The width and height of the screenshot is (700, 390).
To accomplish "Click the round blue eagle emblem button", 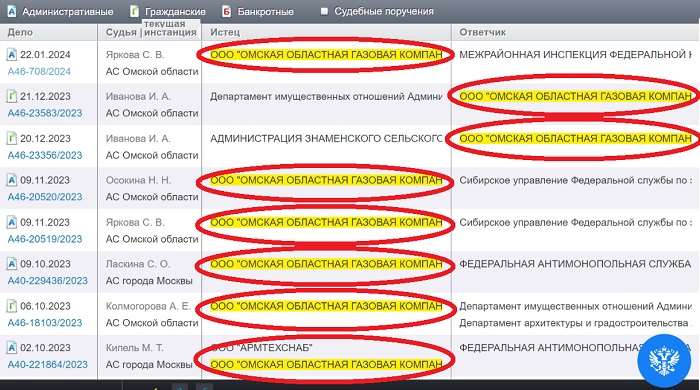I will (664, 361).
